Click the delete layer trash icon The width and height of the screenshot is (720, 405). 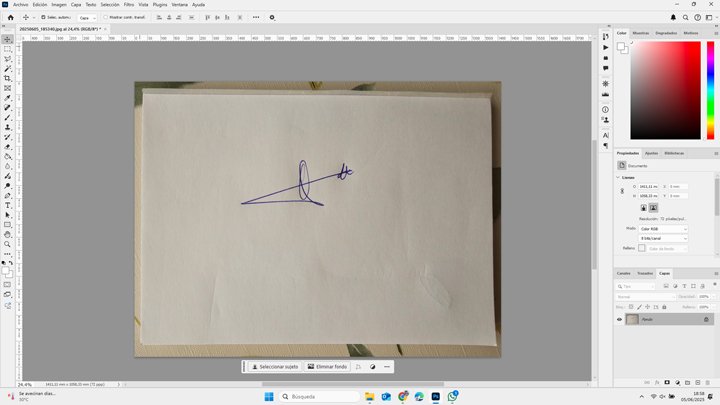[708, 382]
